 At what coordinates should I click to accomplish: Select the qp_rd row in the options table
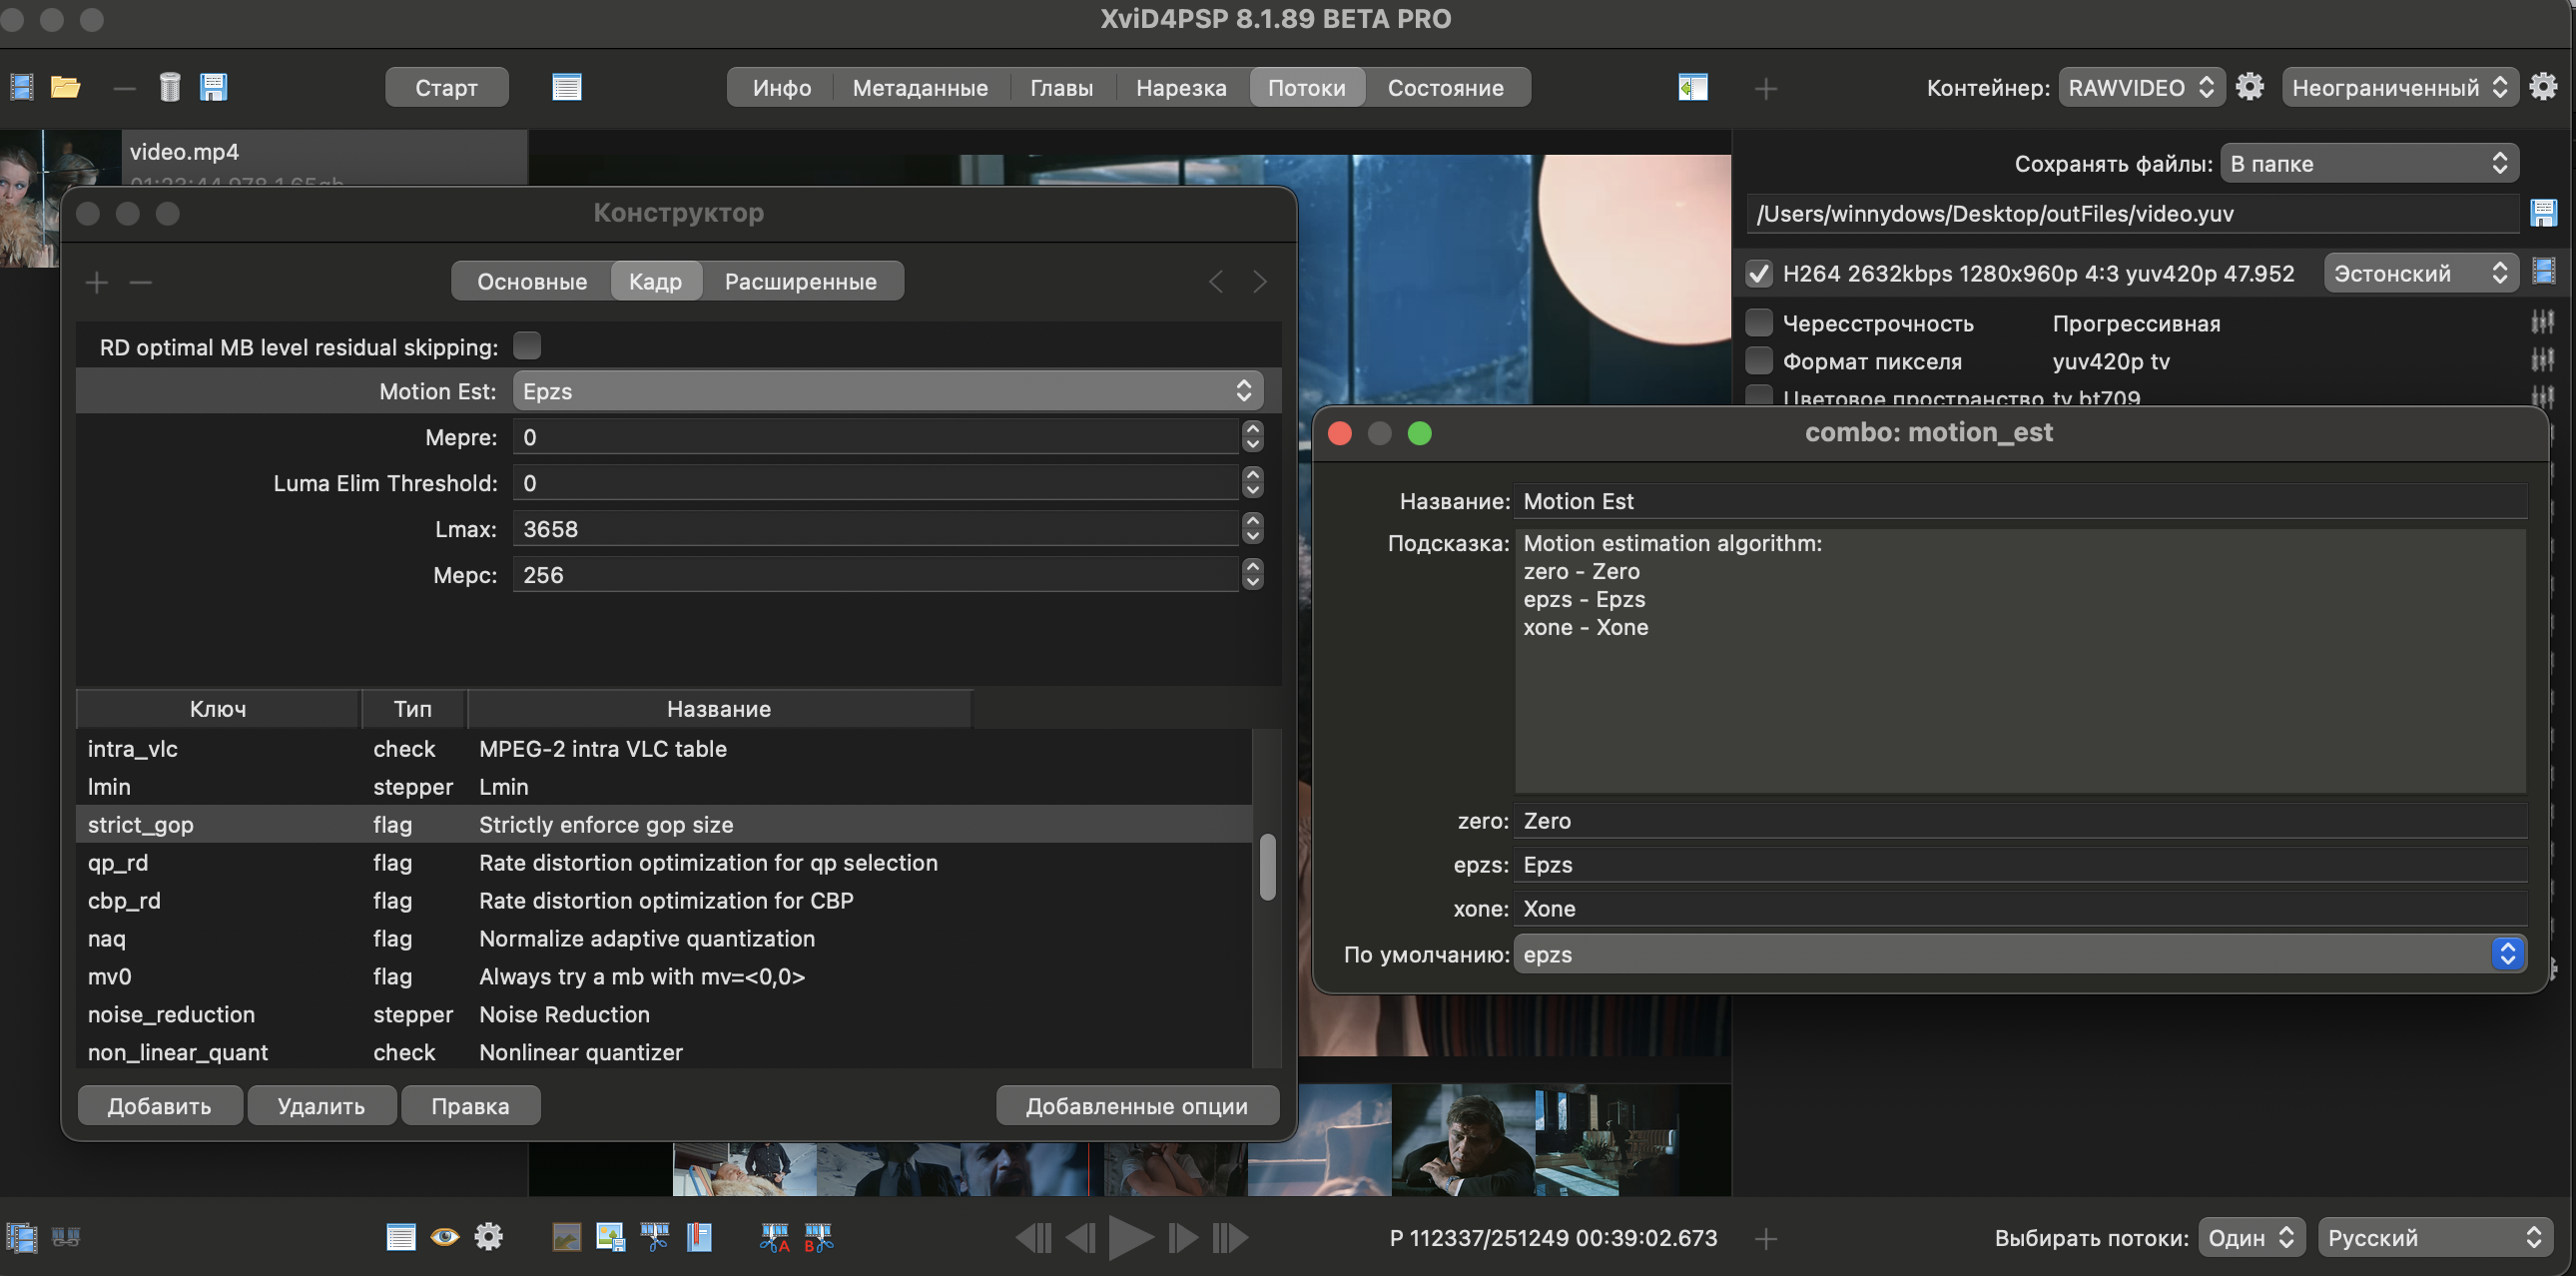[664, 862]
